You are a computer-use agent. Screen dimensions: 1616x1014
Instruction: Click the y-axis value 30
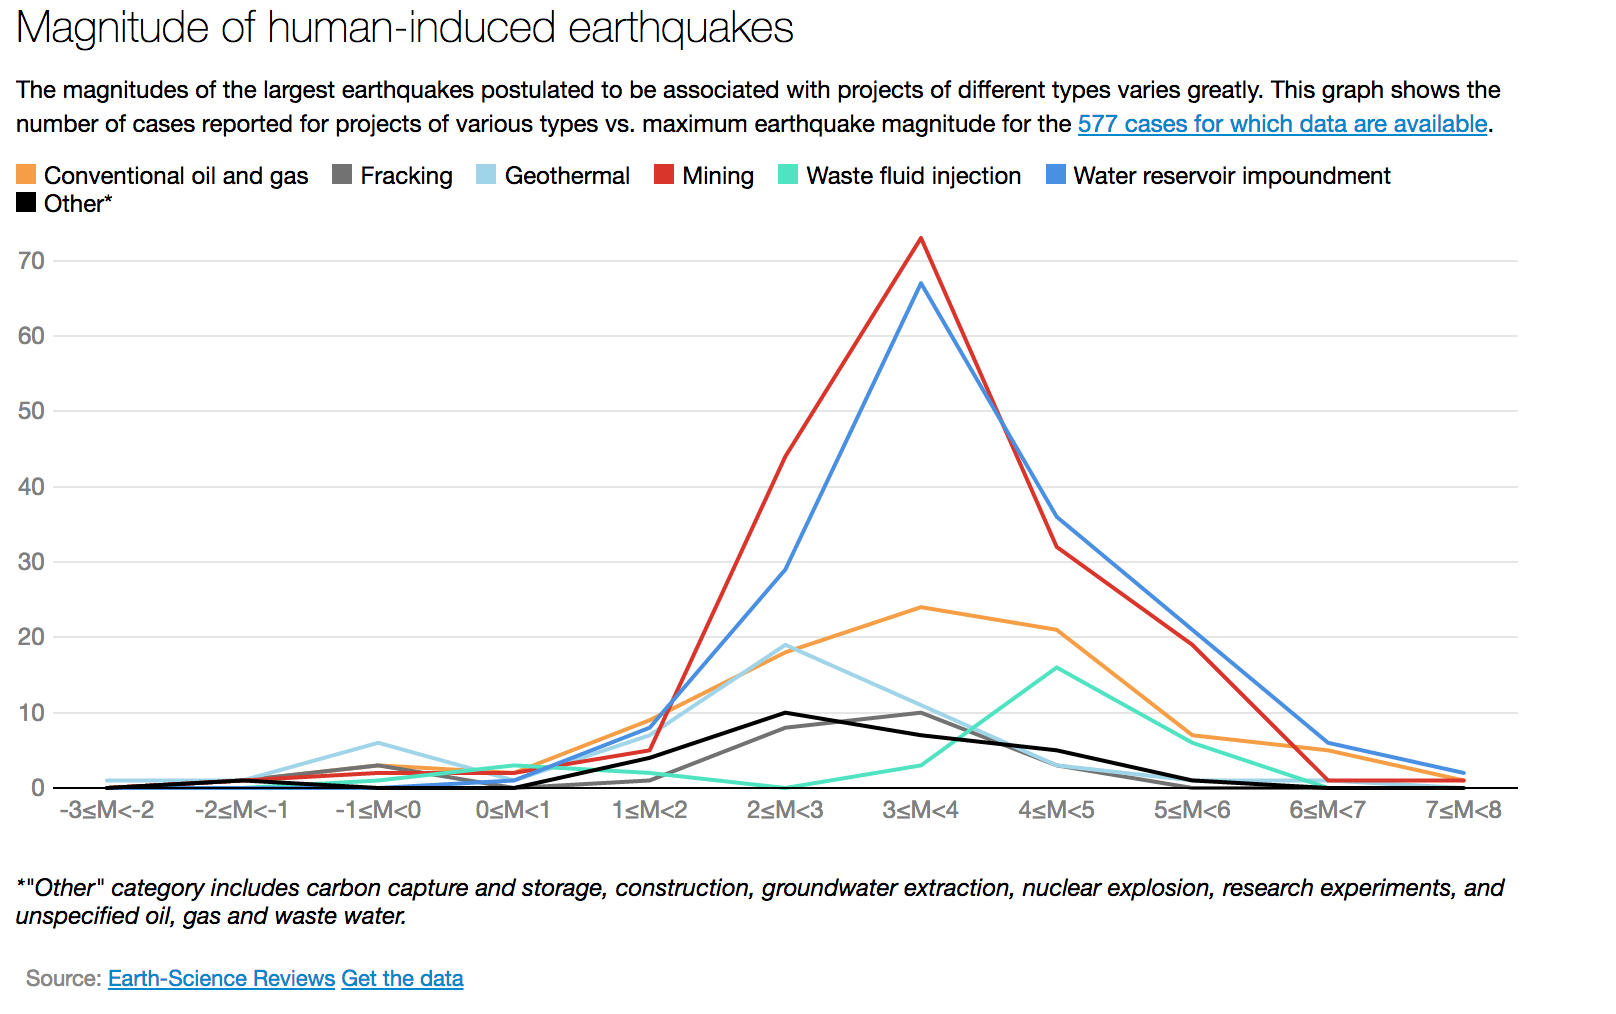[31, 562]
